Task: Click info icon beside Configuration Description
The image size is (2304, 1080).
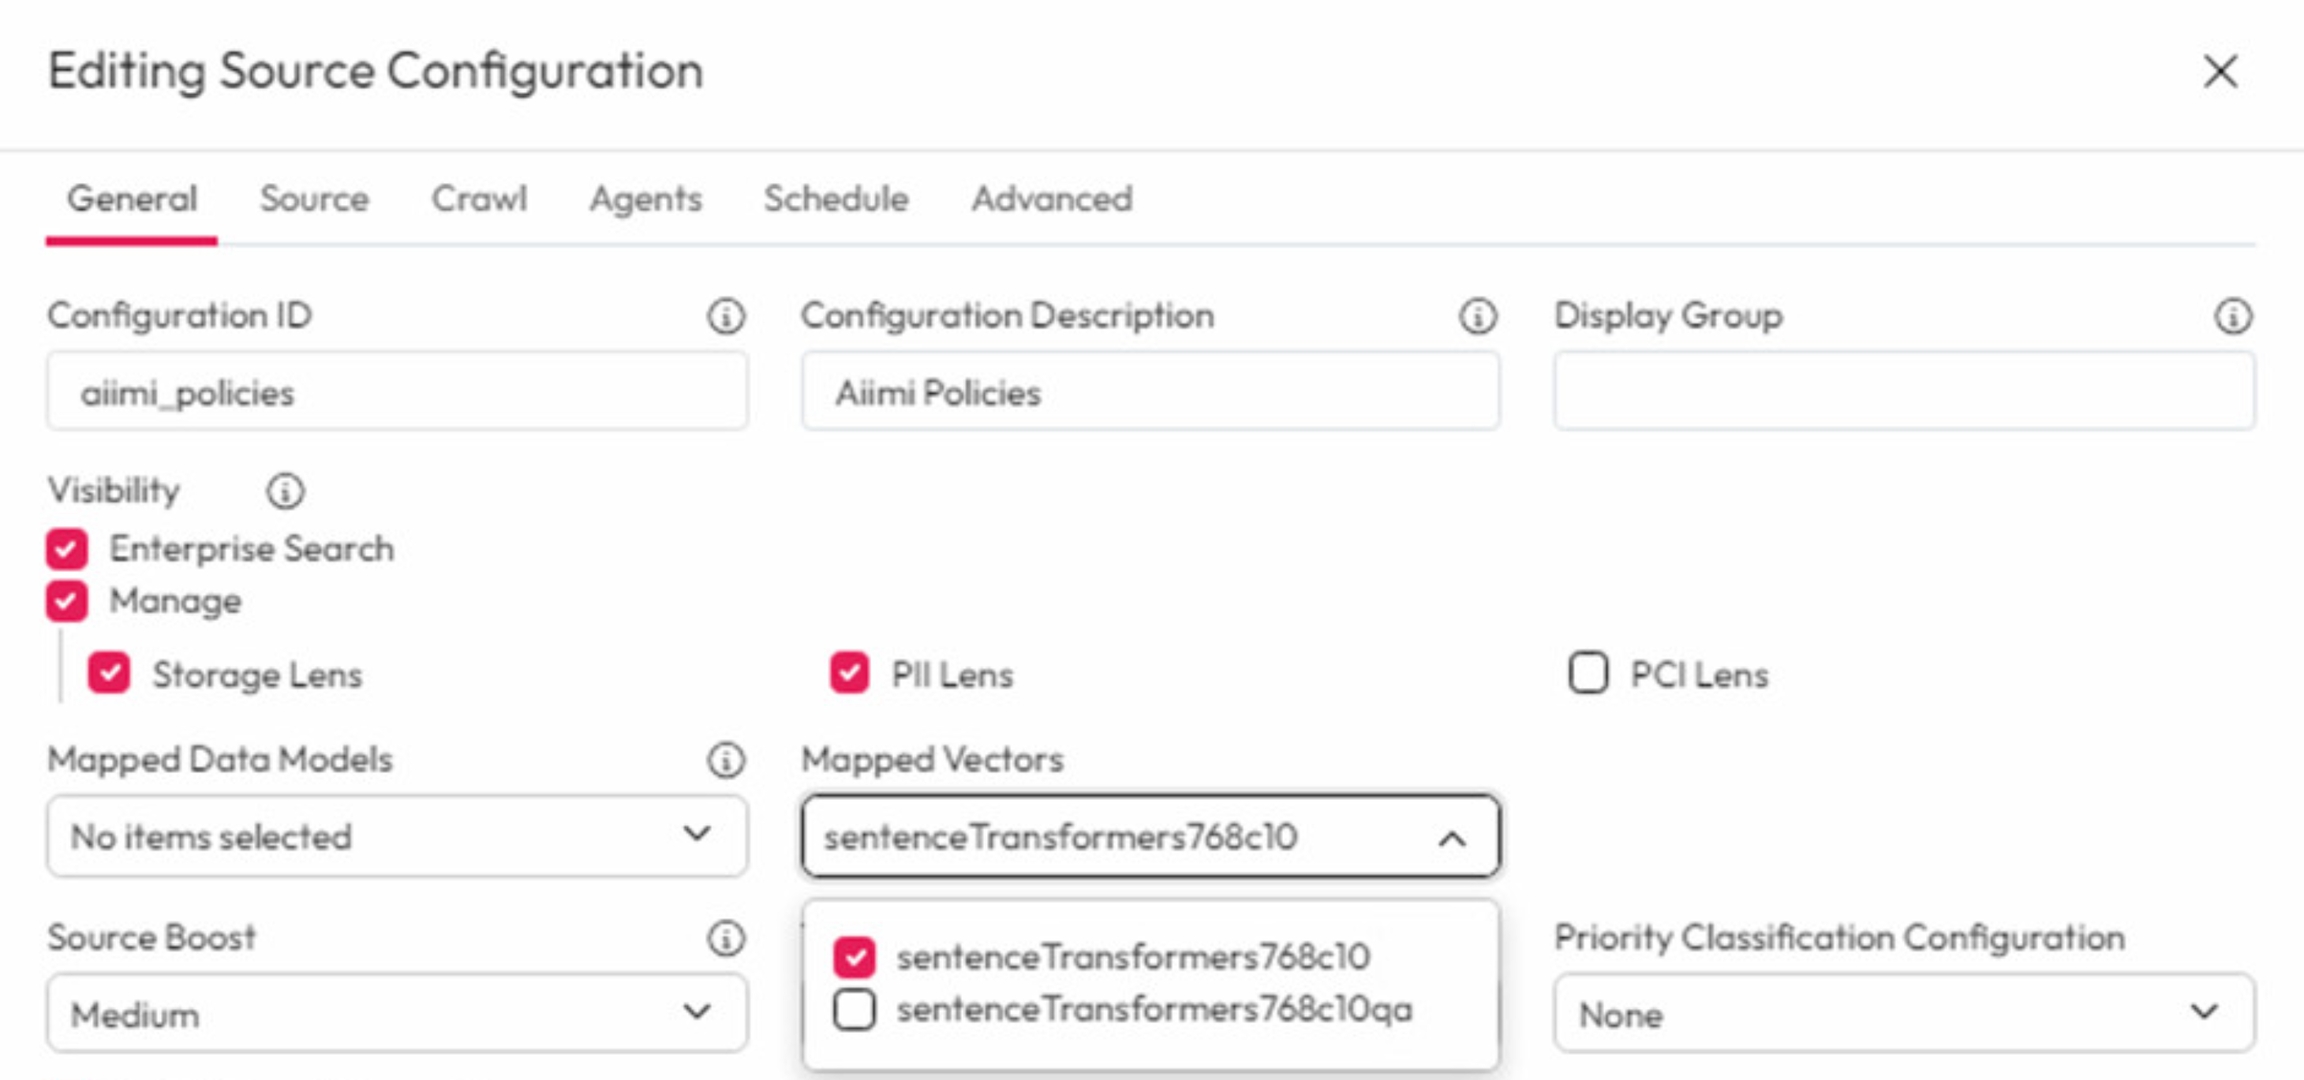Action: (x=1478, y=316)
